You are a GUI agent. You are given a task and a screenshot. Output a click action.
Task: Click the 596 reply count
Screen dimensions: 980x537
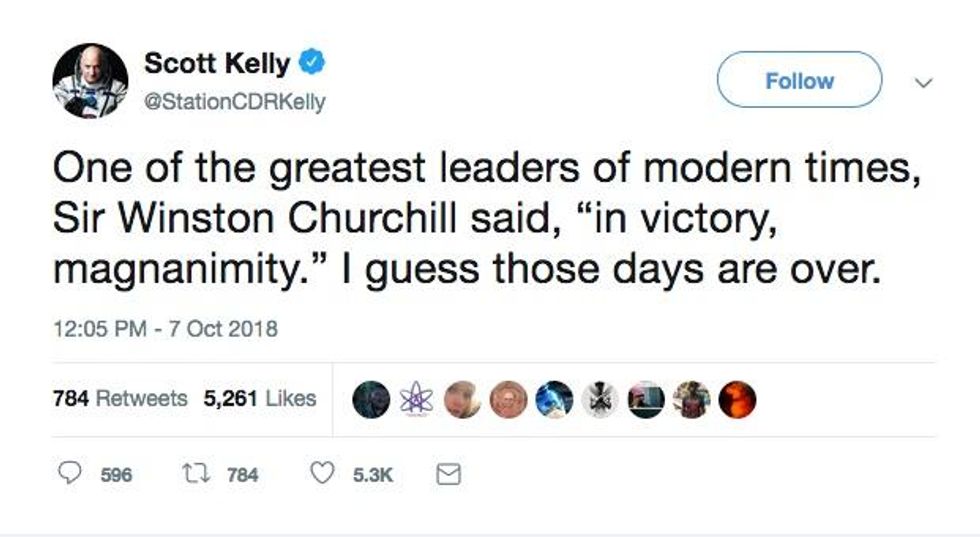point(116,476)
